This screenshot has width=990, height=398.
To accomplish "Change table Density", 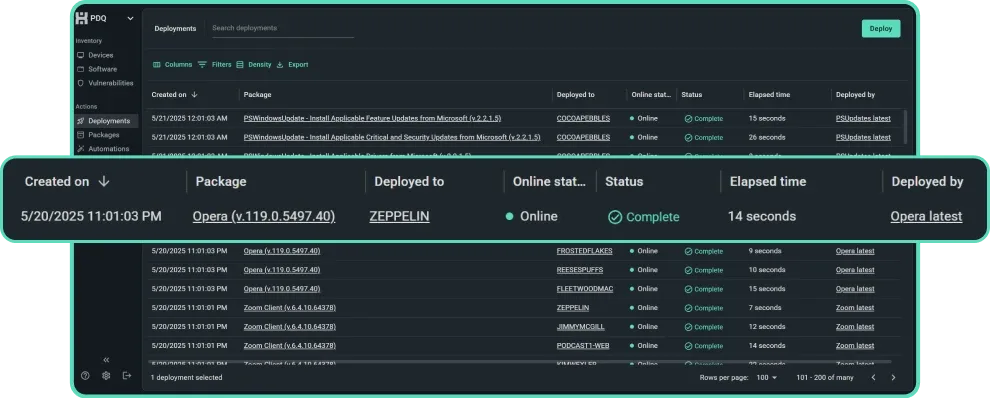I will click(x=253, y=64).
